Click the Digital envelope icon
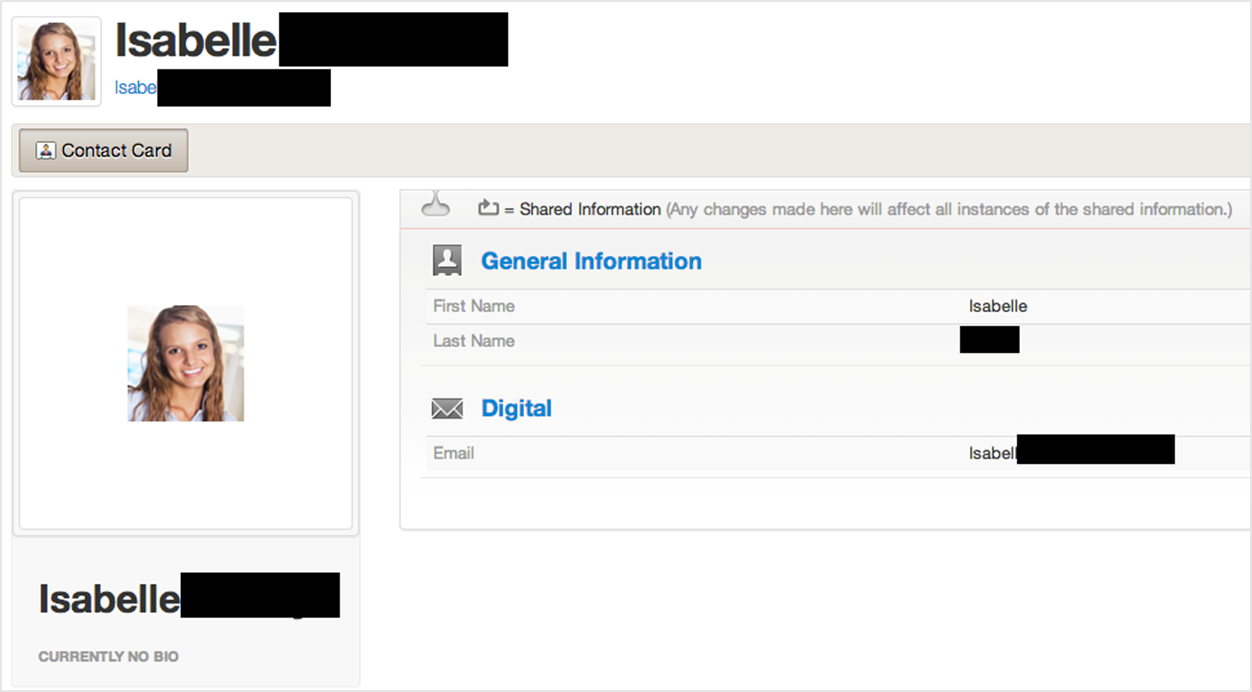Viewport: 1252px width, 692px height. [x=447, y=408]
